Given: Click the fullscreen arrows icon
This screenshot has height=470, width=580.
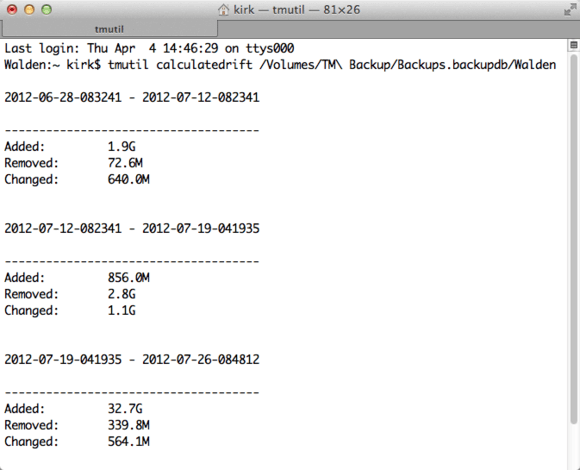Looking at the screenshot, I should [x=570, y=10].
